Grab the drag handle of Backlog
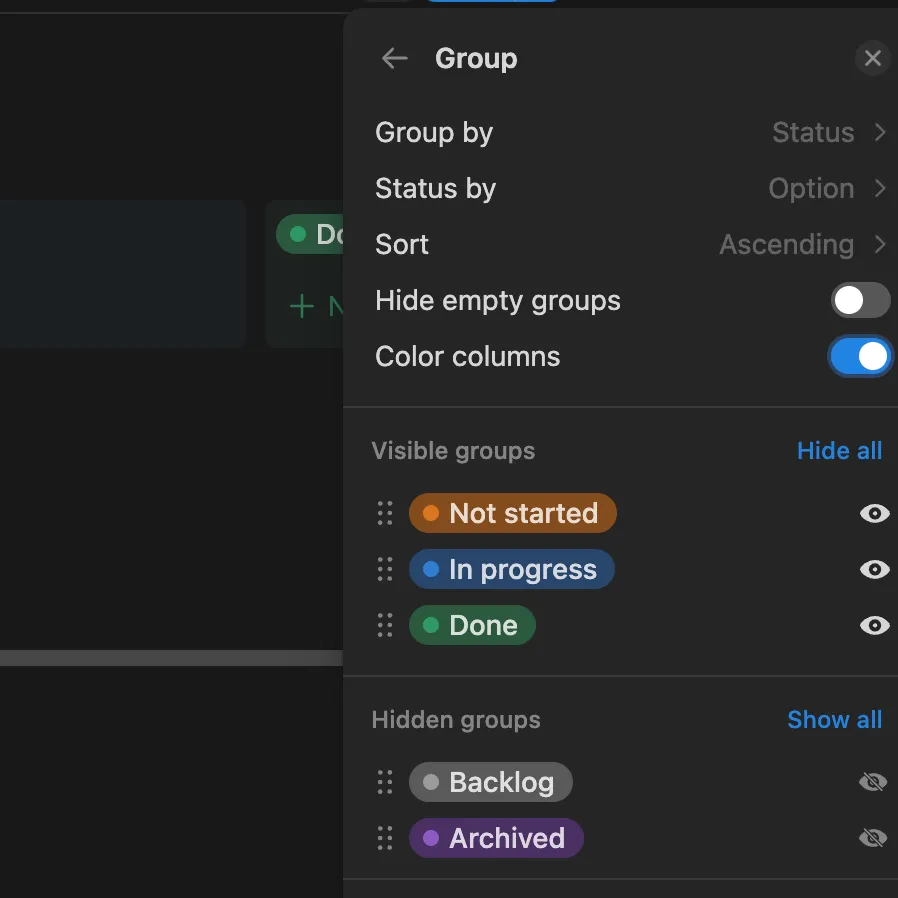The image size is (898, 898). point(385,782)
